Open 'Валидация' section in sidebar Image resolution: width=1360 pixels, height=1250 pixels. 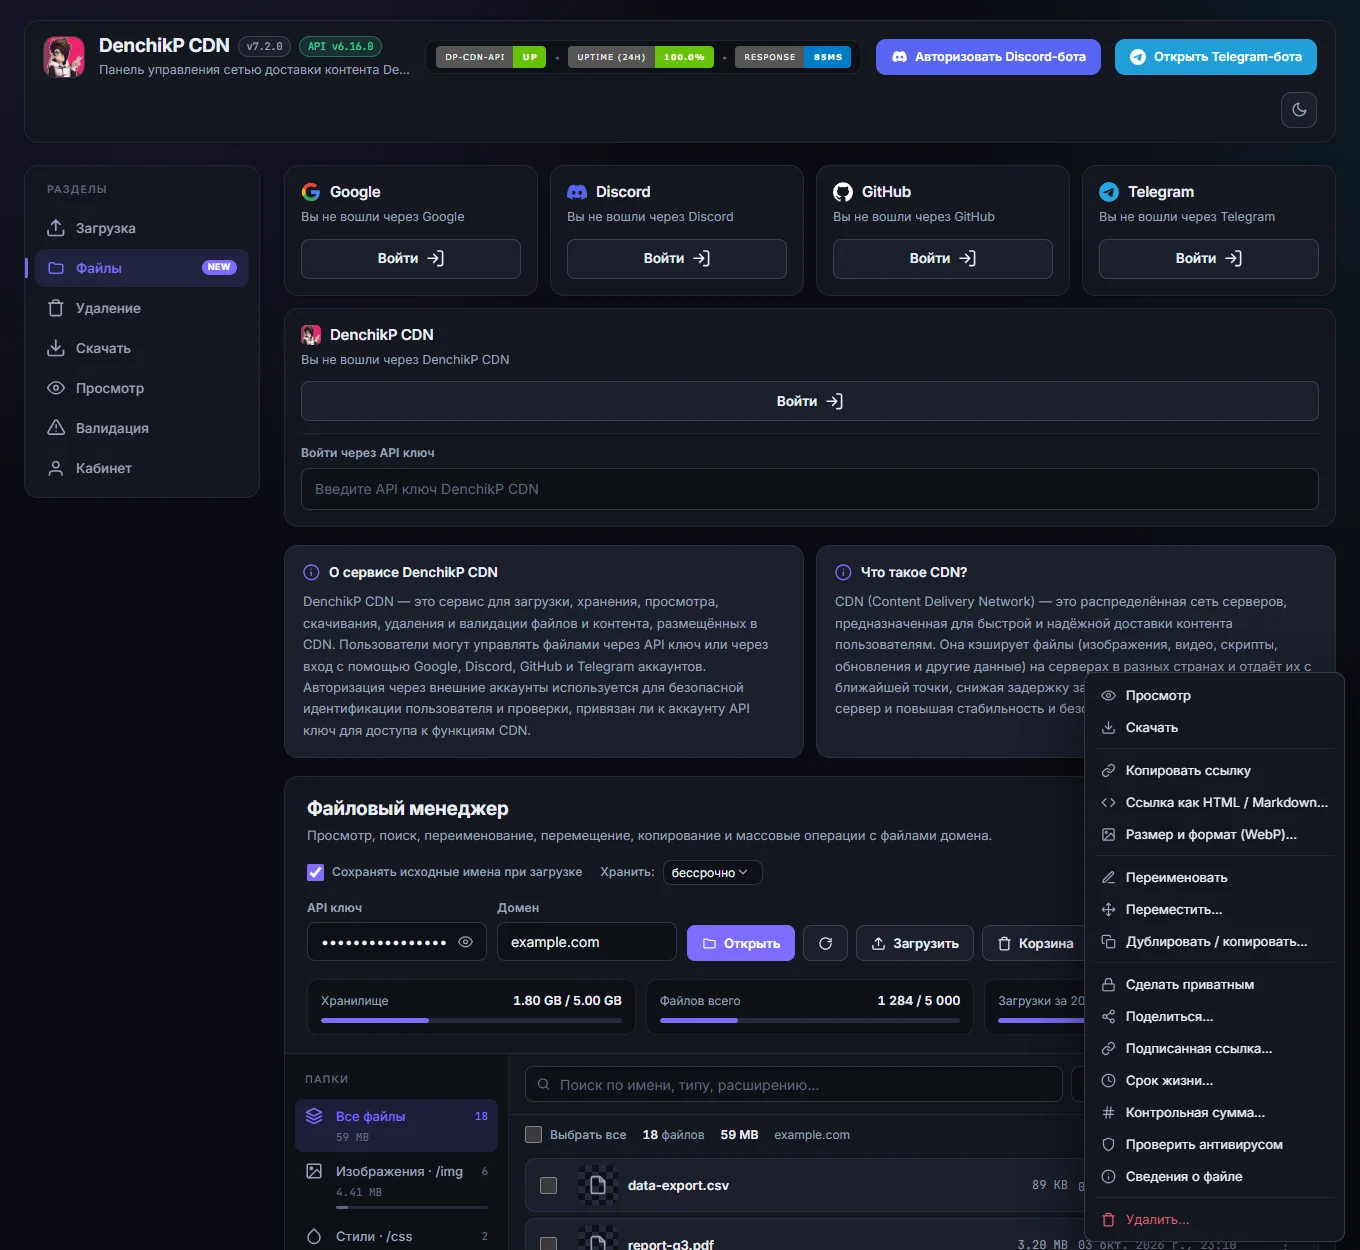[142, 428]
